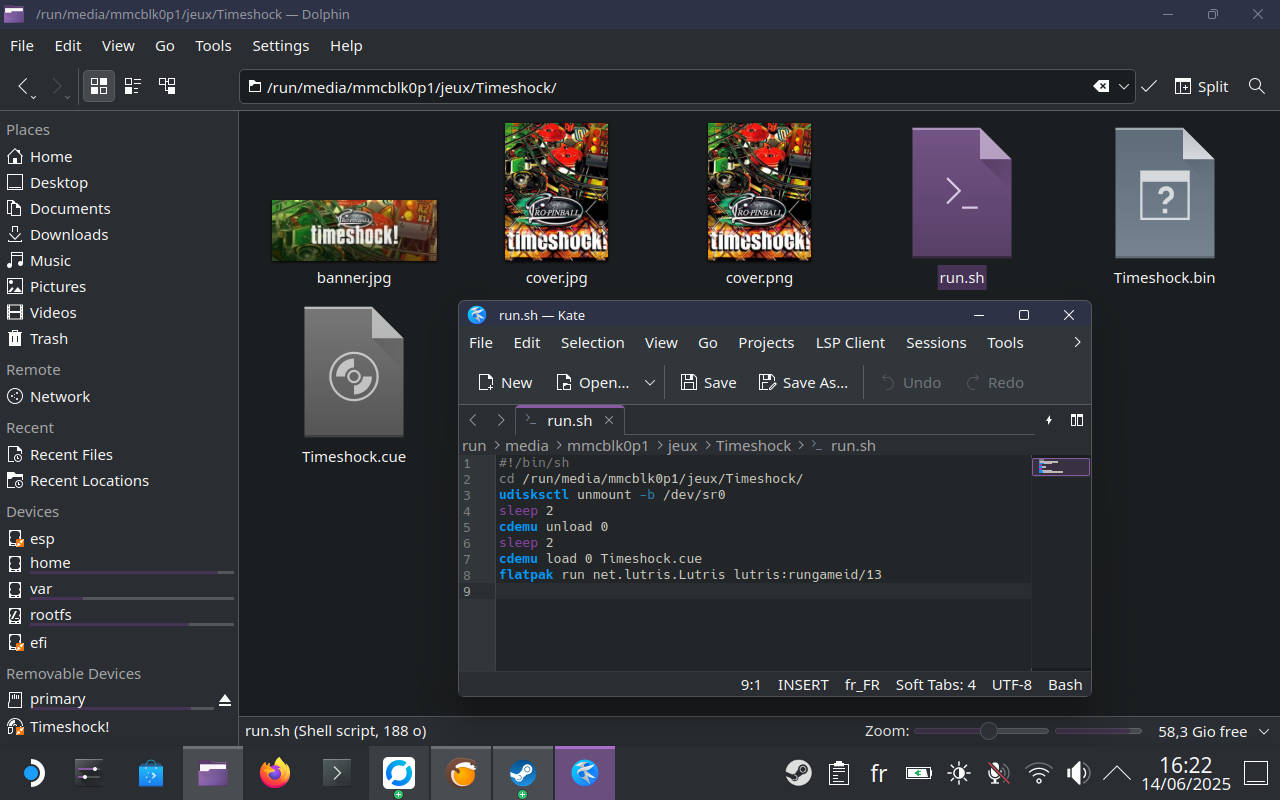The height and width of the screenshot is (800, 1280).
Task: Expand hidden Kate menus with chevron
Action: click(x=1077, y=343)
